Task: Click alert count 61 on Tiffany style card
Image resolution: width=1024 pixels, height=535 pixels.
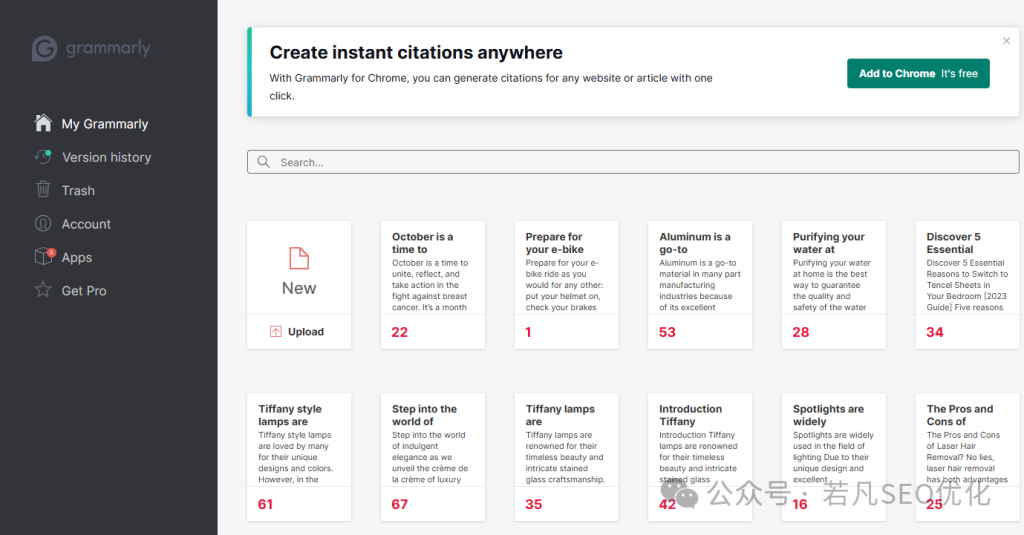Action: (265, 504)
